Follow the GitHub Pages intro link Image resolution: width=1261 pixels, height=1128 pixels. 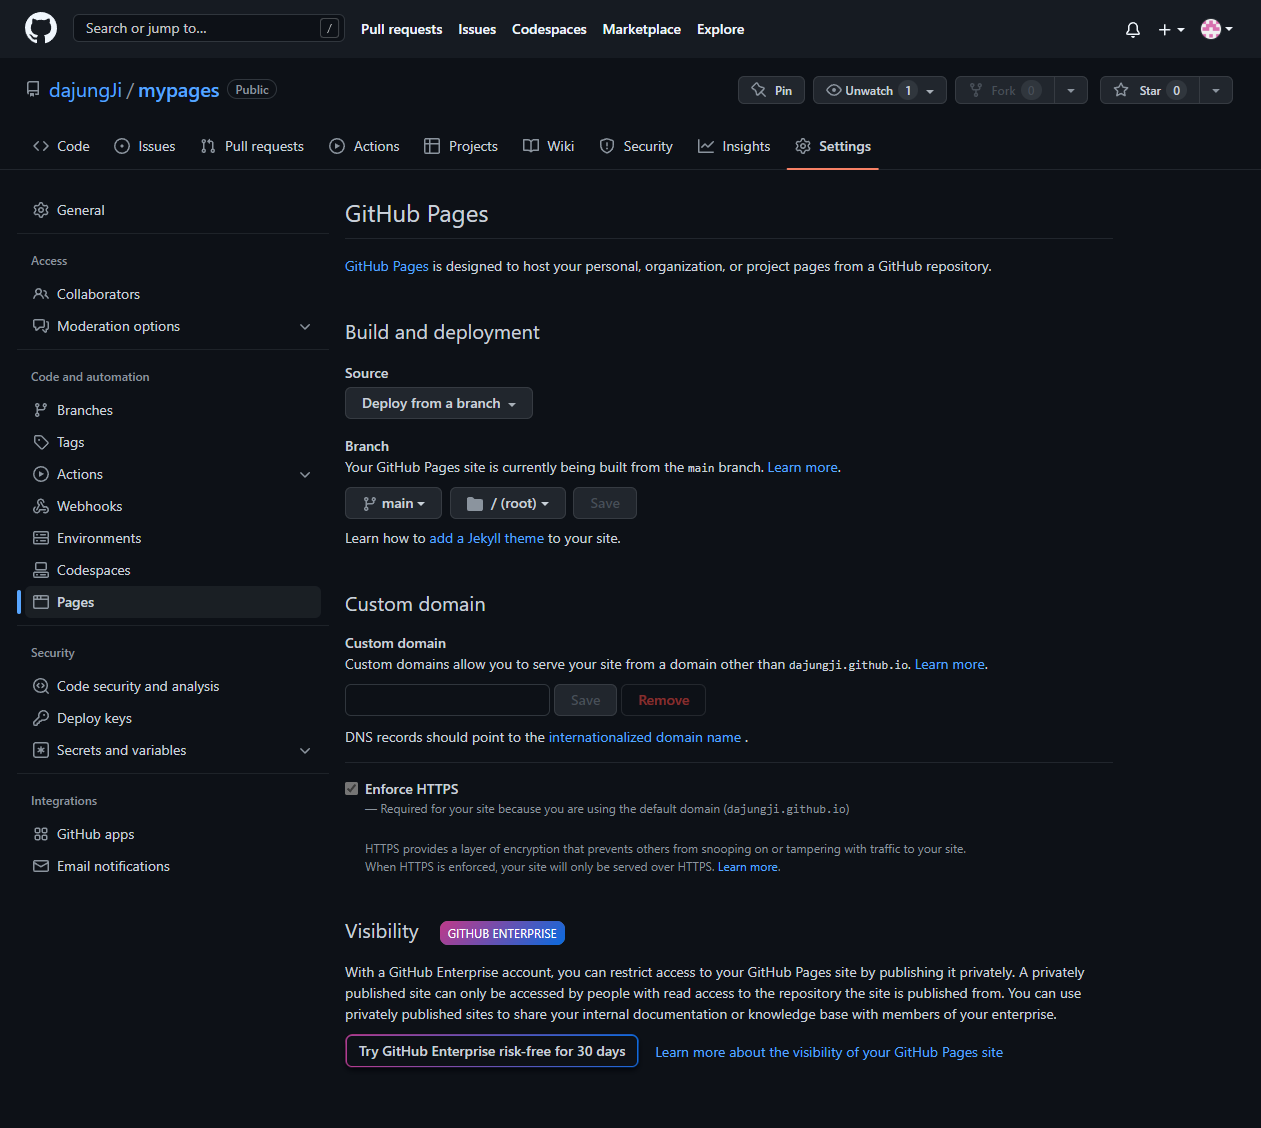click(387, 266)
